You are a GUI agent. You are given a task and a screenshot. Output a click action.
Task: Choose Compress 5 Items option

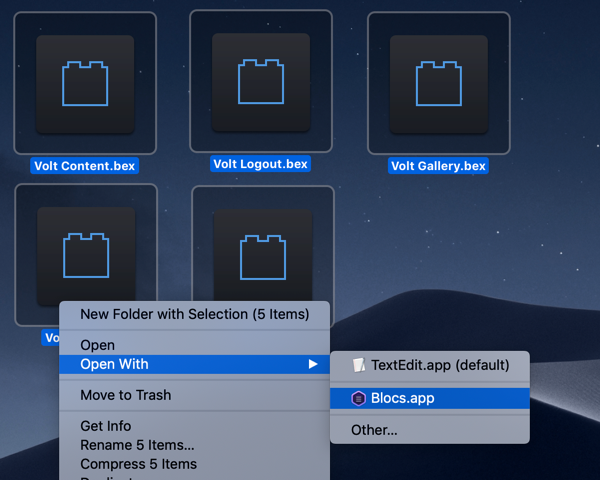coord(194,464)
